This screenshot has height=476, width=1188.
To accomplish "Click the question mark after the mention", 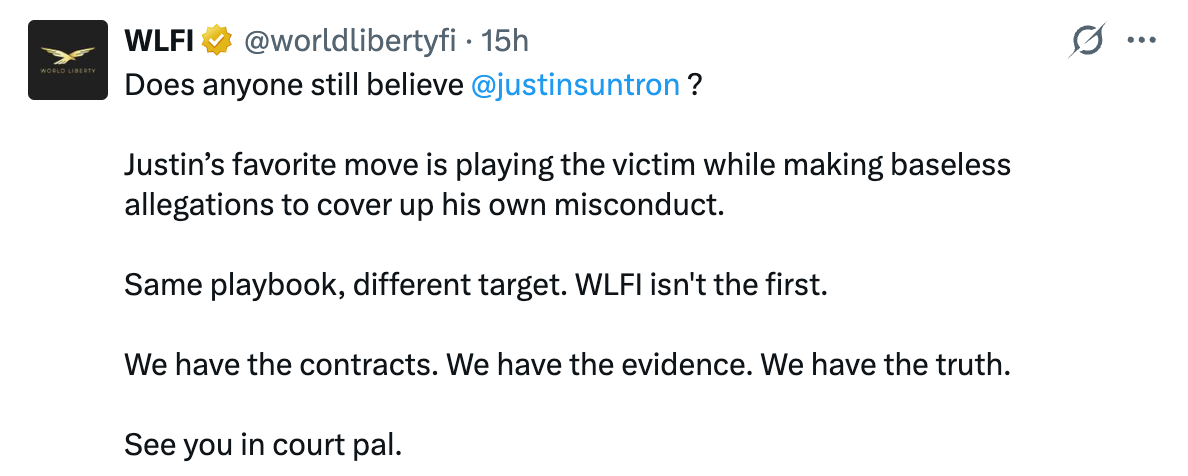I will [696, 85].
